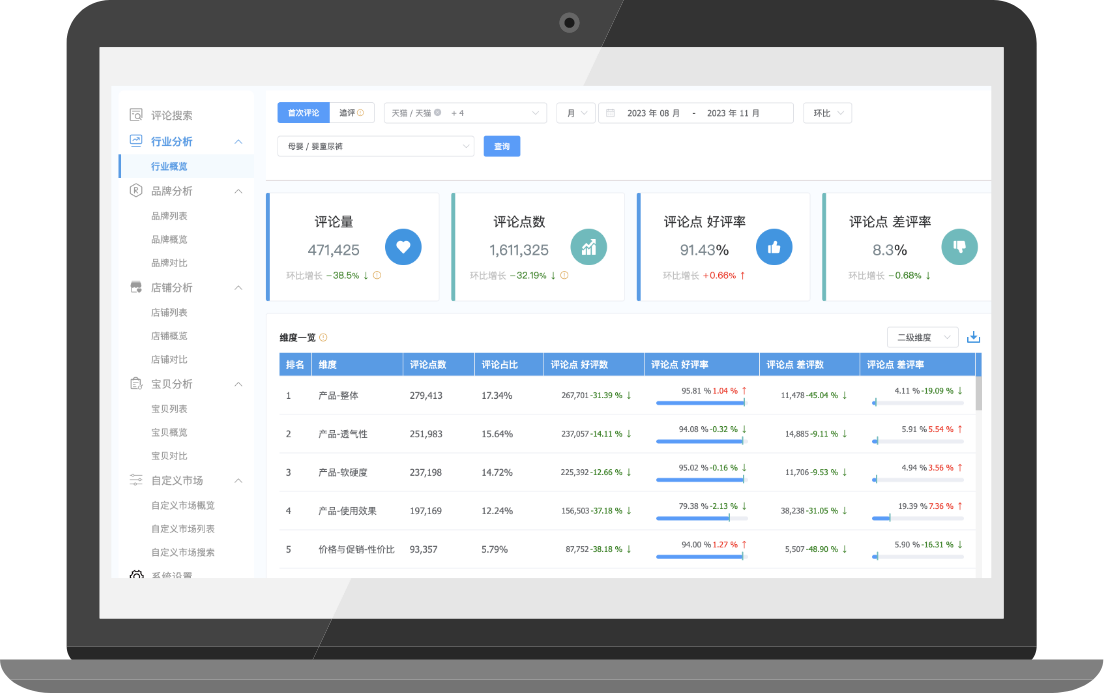Open the 母婴 / 婴童尿裤 category dropdown
The height and width of the screenshot is (693, 1104).
[x=375, y=147]
